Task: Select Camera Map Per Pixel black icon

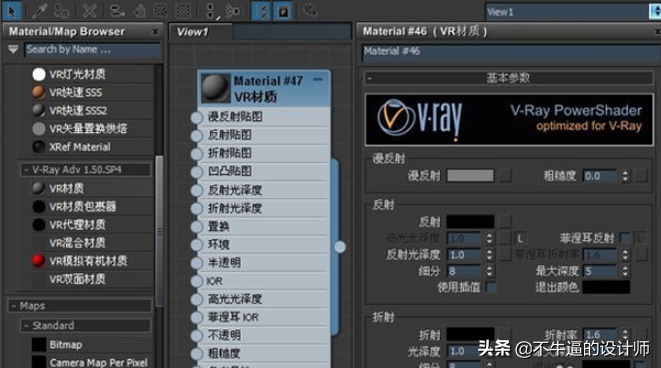Action: coord(39,363)
